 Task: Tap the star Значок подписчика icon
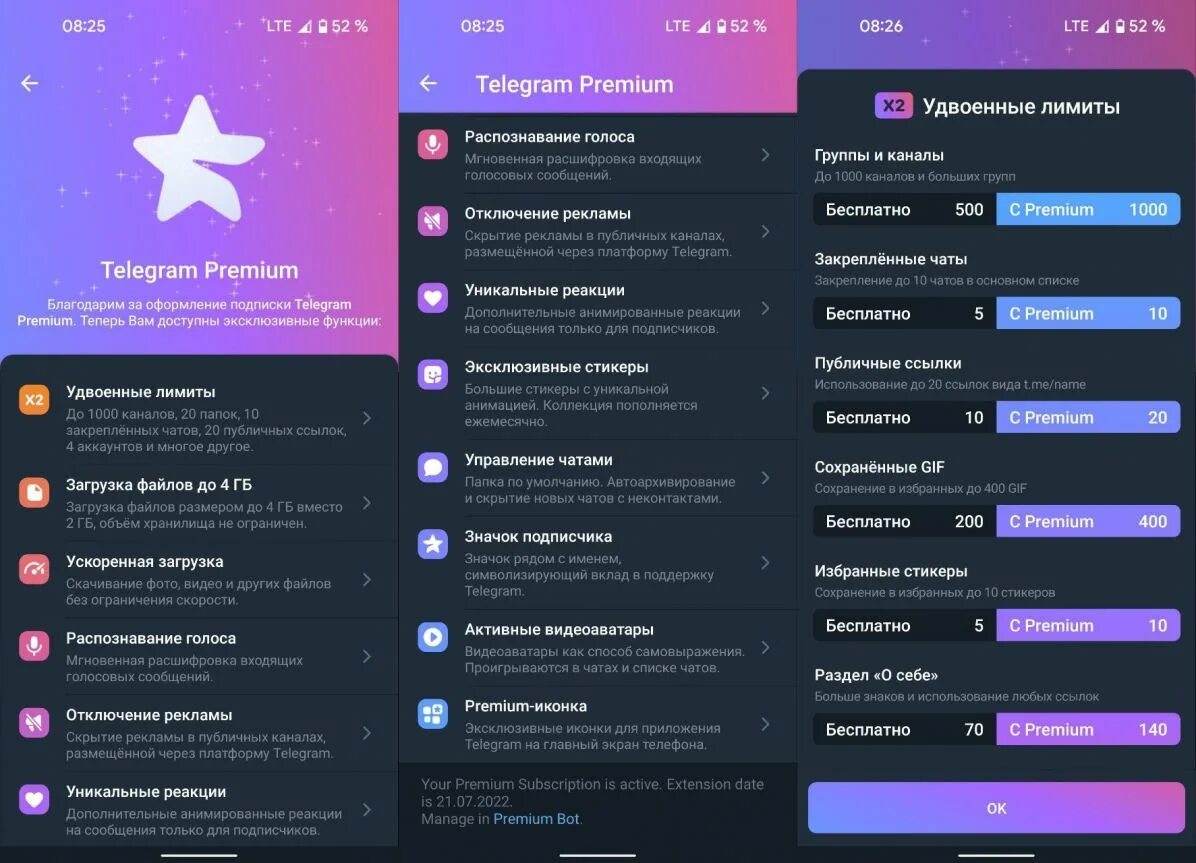(432, 544)
